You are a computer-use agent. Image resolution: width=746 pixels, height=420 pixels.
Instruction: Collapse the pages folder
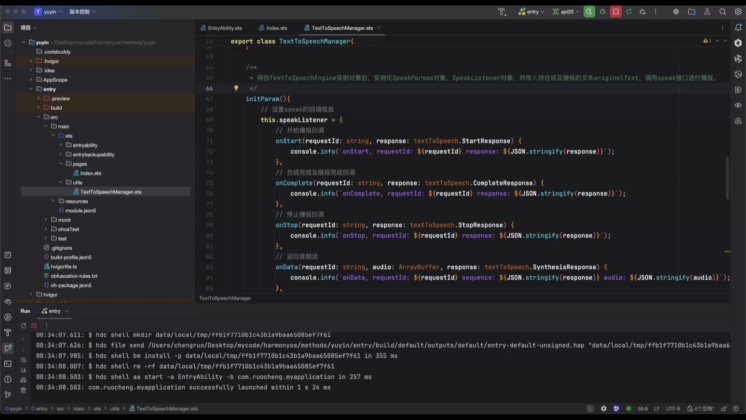59,163
